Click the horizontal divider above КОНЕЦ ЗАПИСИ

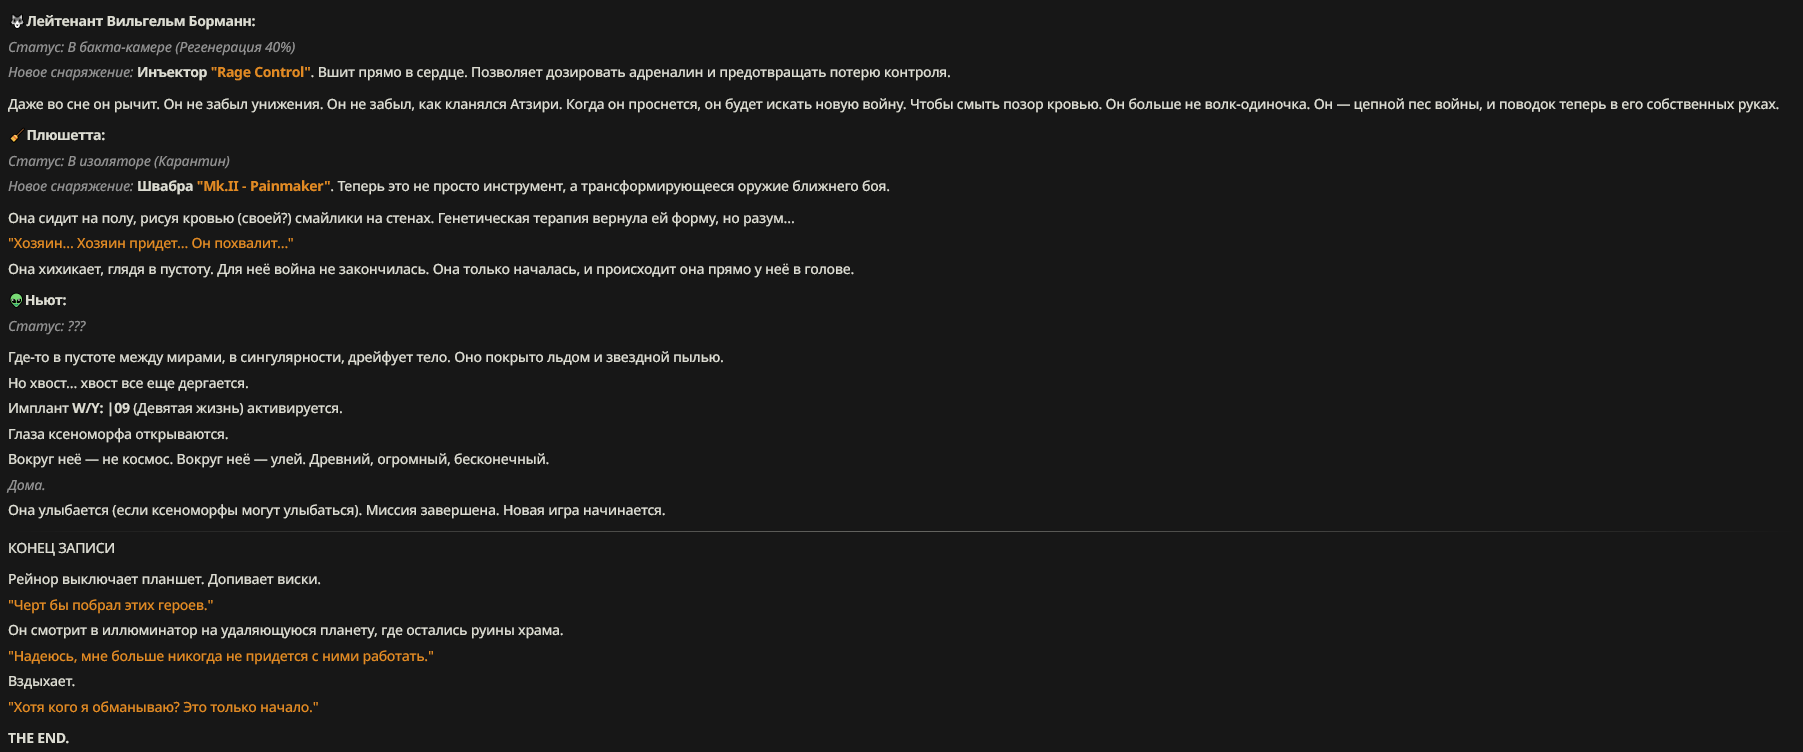pyautogui.click(x=901, y=531)
